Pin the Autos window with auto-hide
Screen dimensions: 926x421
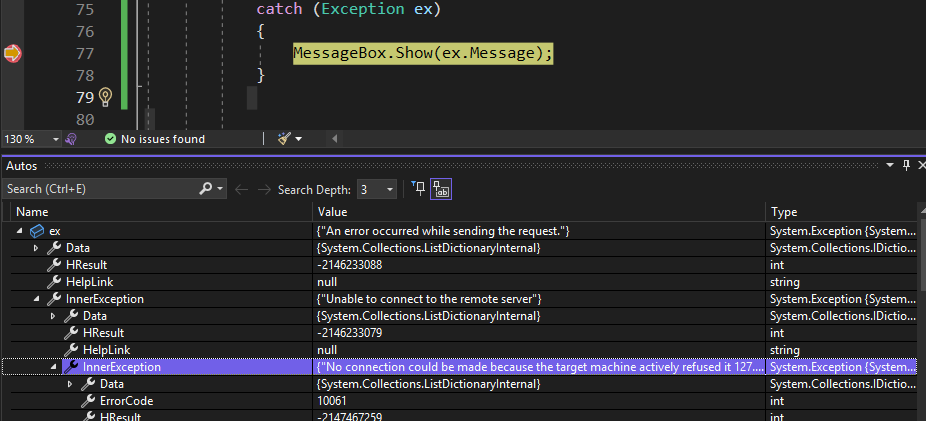pyautogui.click(x=907, y=166)
